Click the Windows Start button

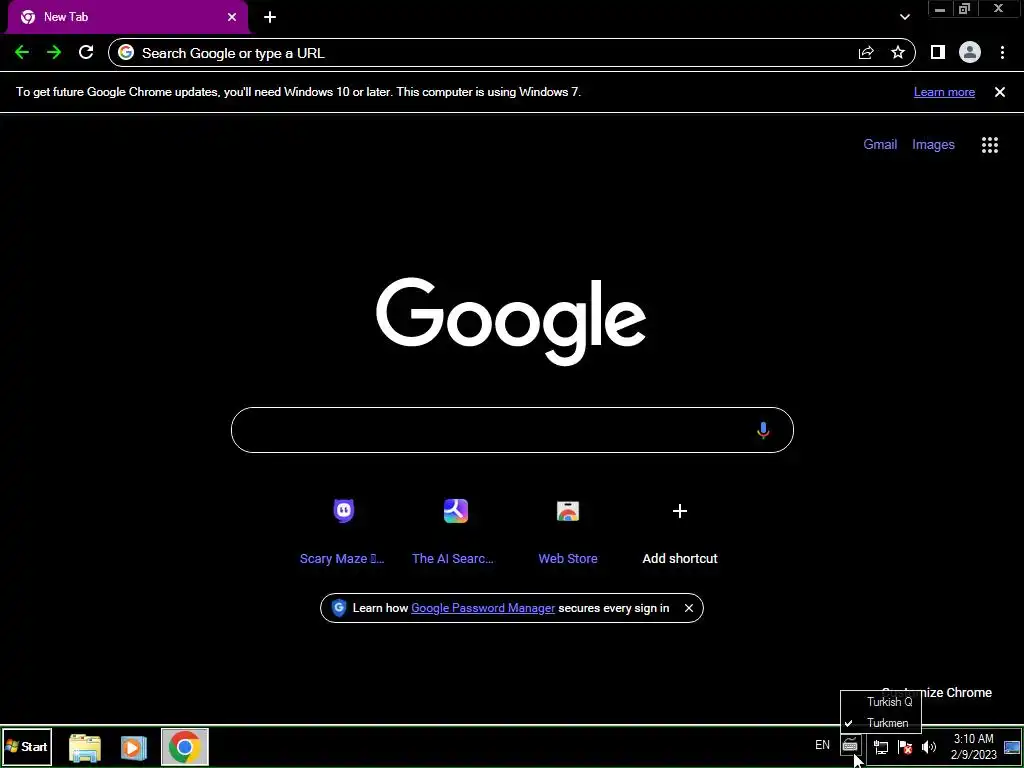pyautogui.click(x=27, y=746)
